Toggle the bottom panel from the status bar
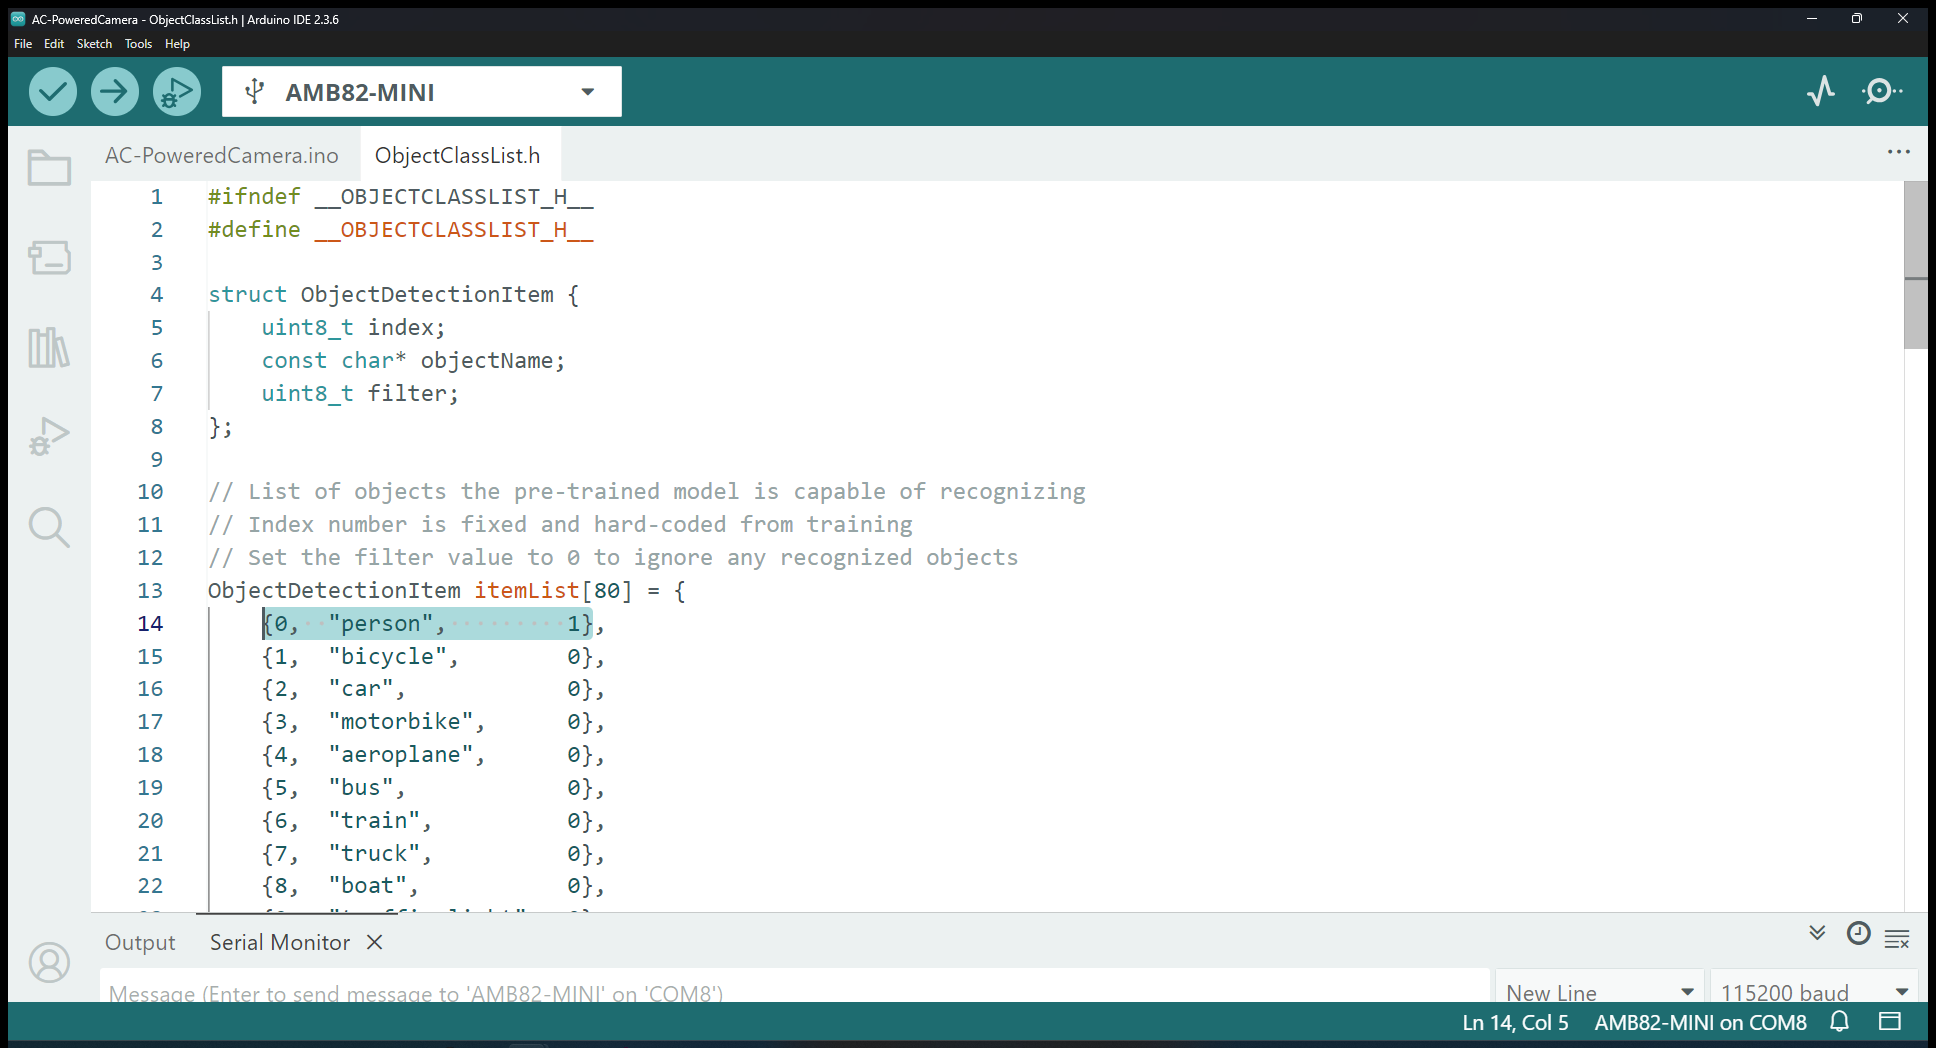Image resolution: width=1936 pixels, height=1048 pixels. [x=1889, y=1021]
